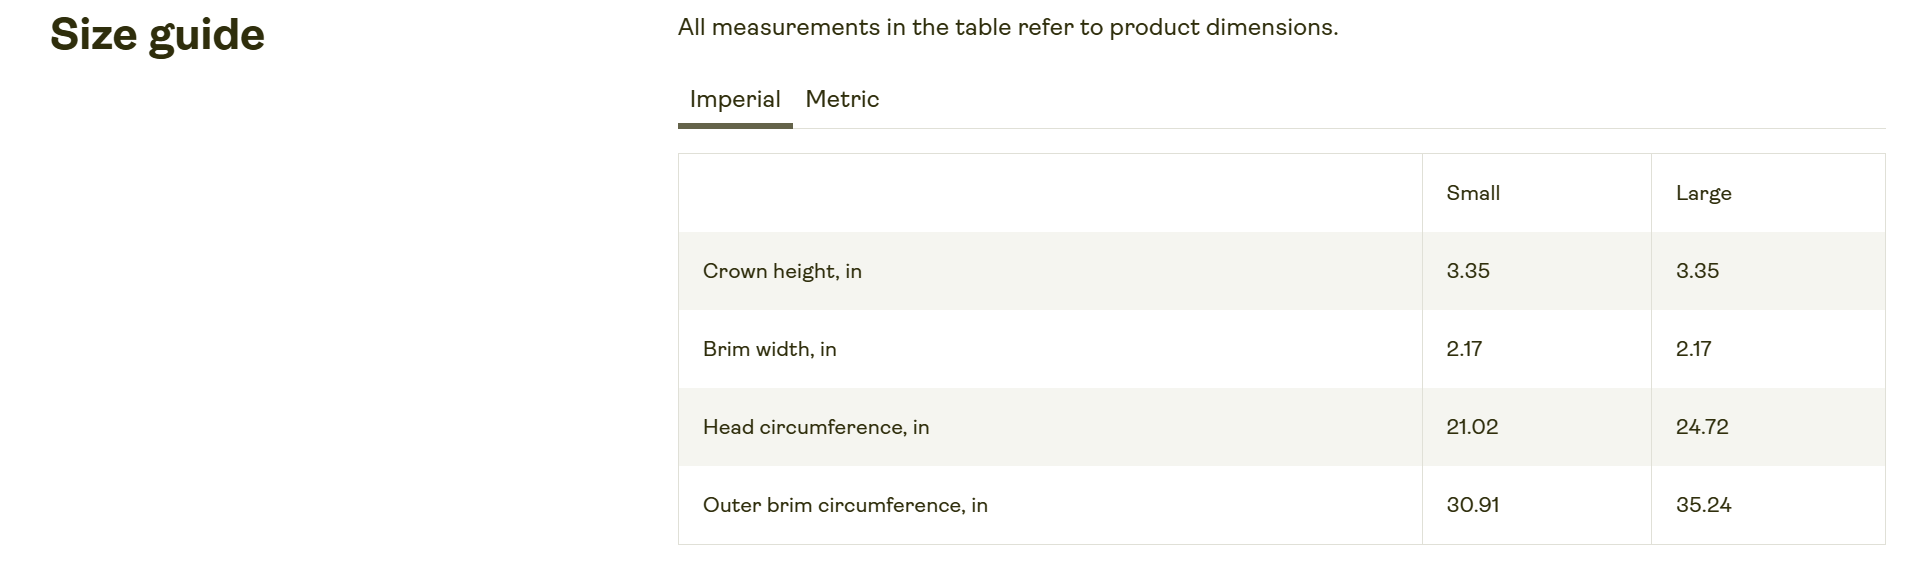Click the Small column header
1932x585 pixels.
click(1473, 193)
